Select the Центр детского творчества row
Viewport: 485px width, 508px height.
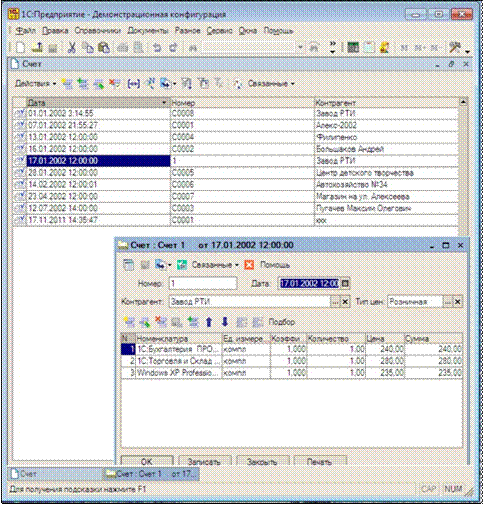coord(235,173)
